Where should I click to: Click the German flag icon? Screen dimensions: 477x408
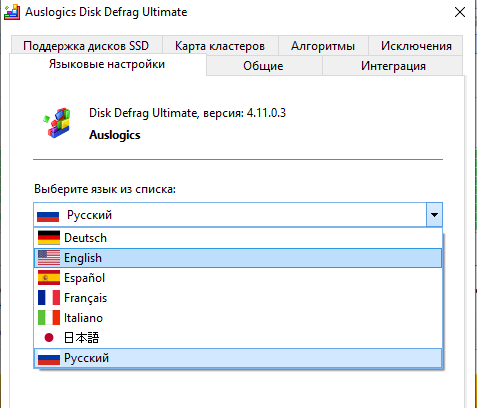click(x=49, y=238)
